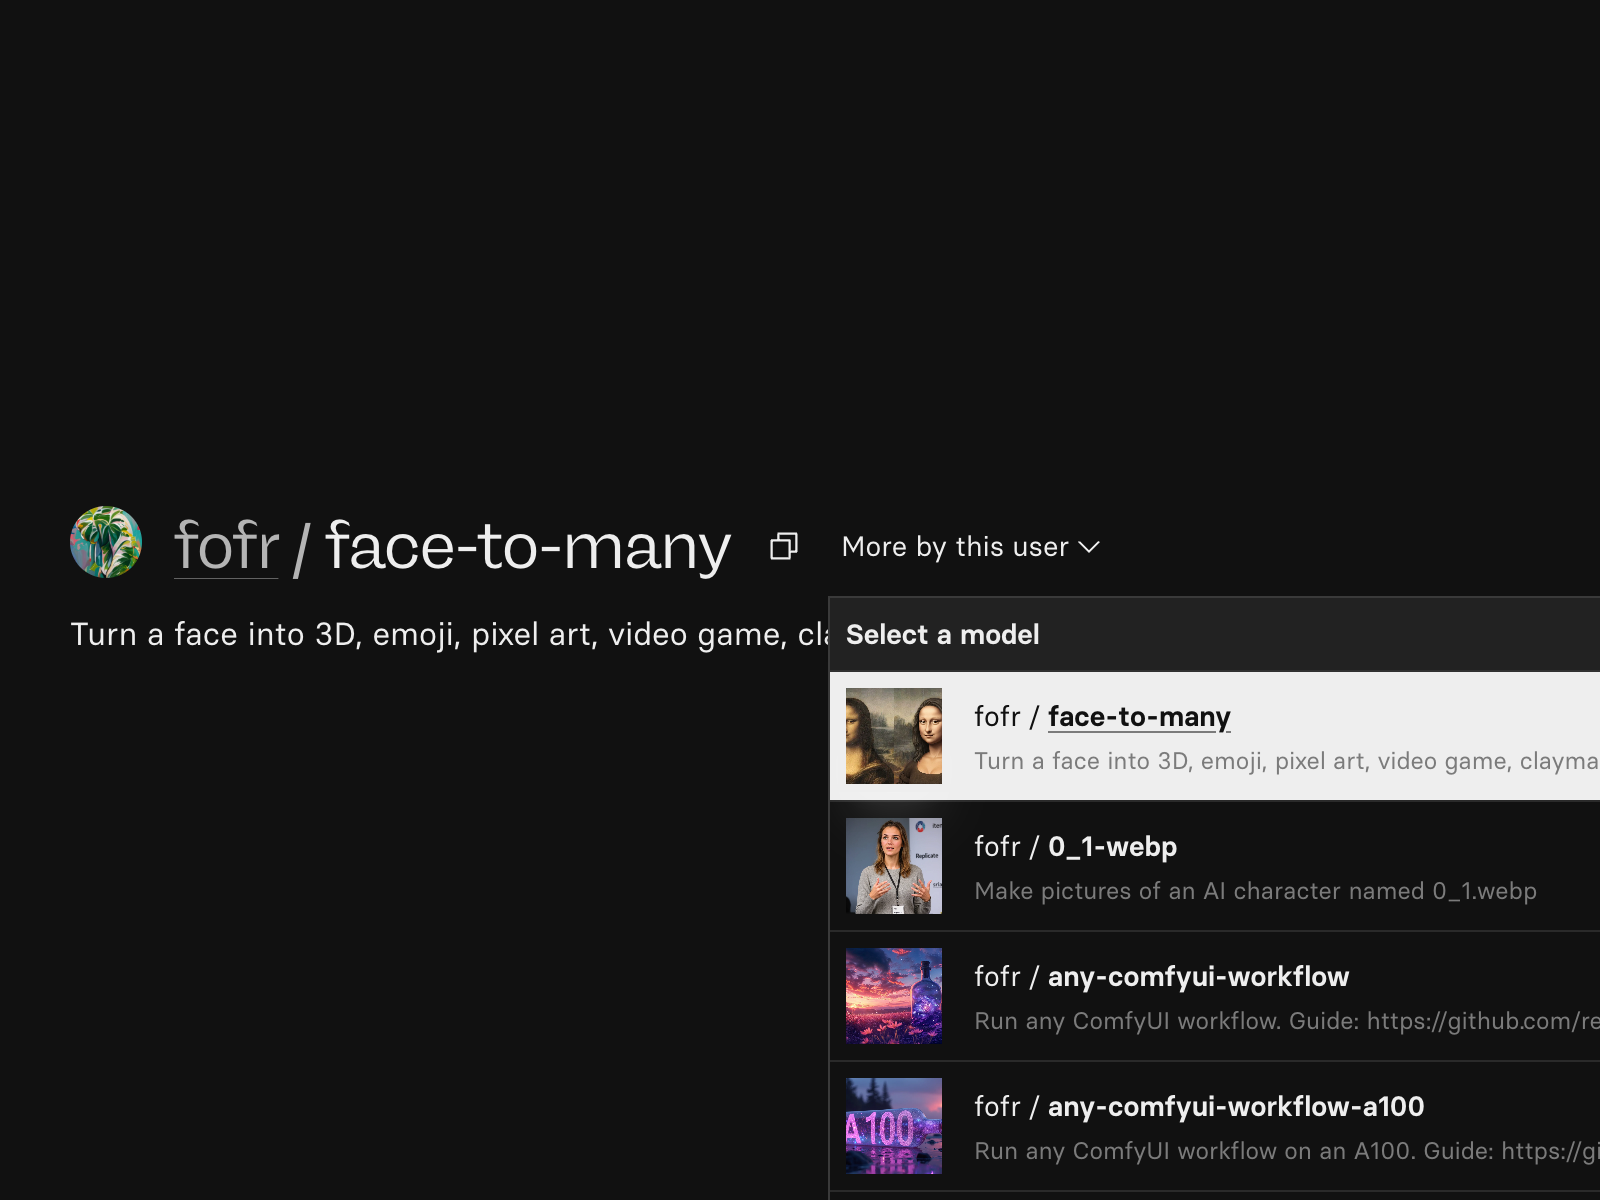Choose the fofr / any-comfyui-workflow-a100 model
1600x1200 pixels.
coord(1215,1126)
